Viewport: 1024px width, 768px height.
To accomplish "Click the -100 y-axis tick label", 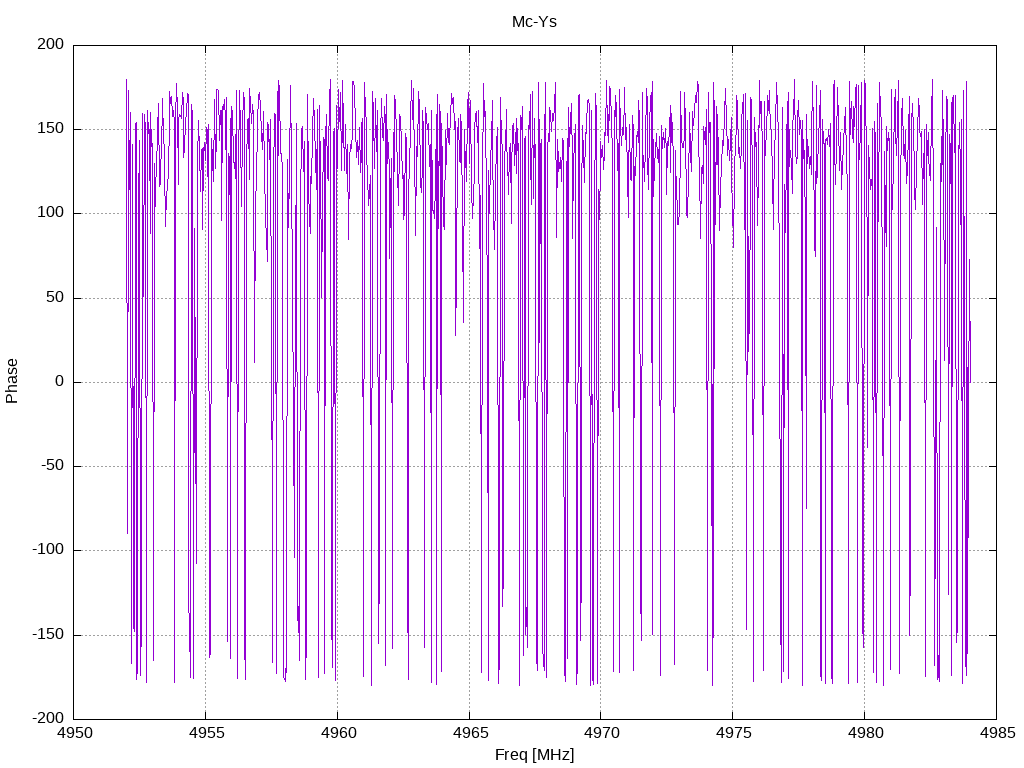I will pos(48,550).
